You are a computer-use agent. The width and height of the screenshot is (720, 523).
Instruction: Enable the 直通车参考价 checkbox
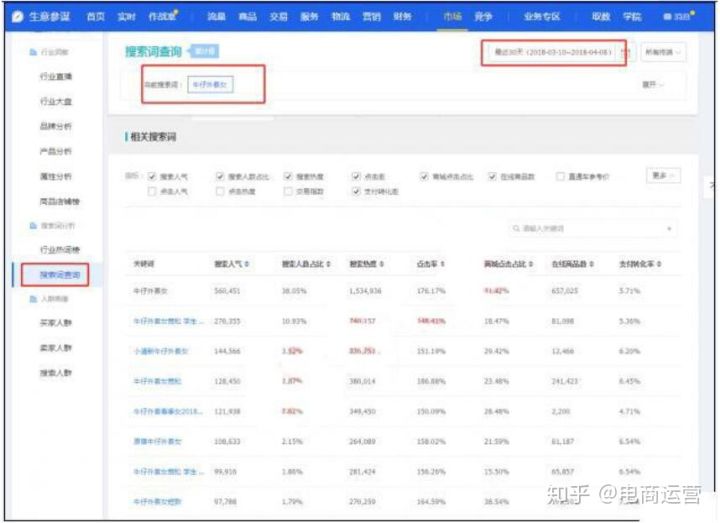tap(561, 176)
